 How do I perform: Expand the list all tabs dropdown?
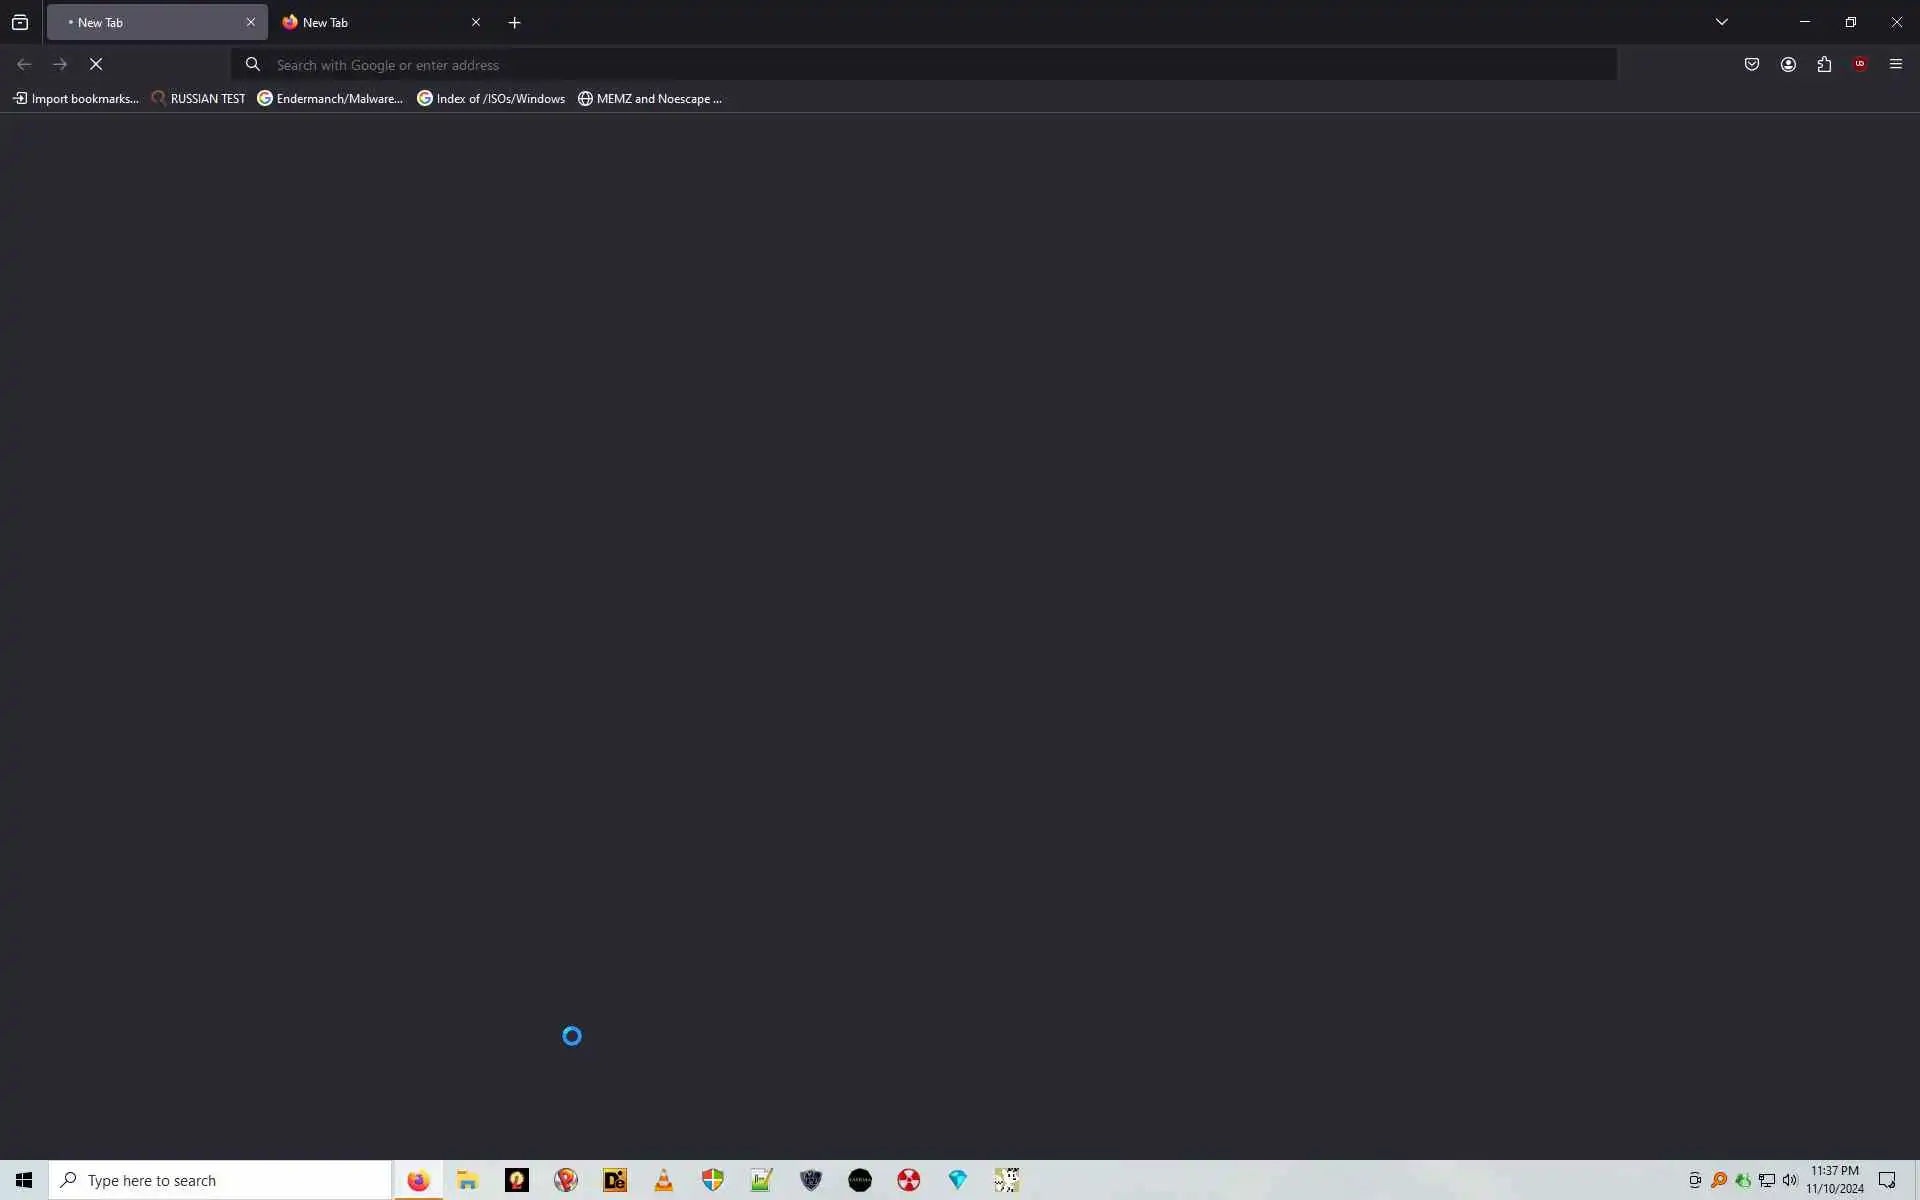click(1721, 22)
